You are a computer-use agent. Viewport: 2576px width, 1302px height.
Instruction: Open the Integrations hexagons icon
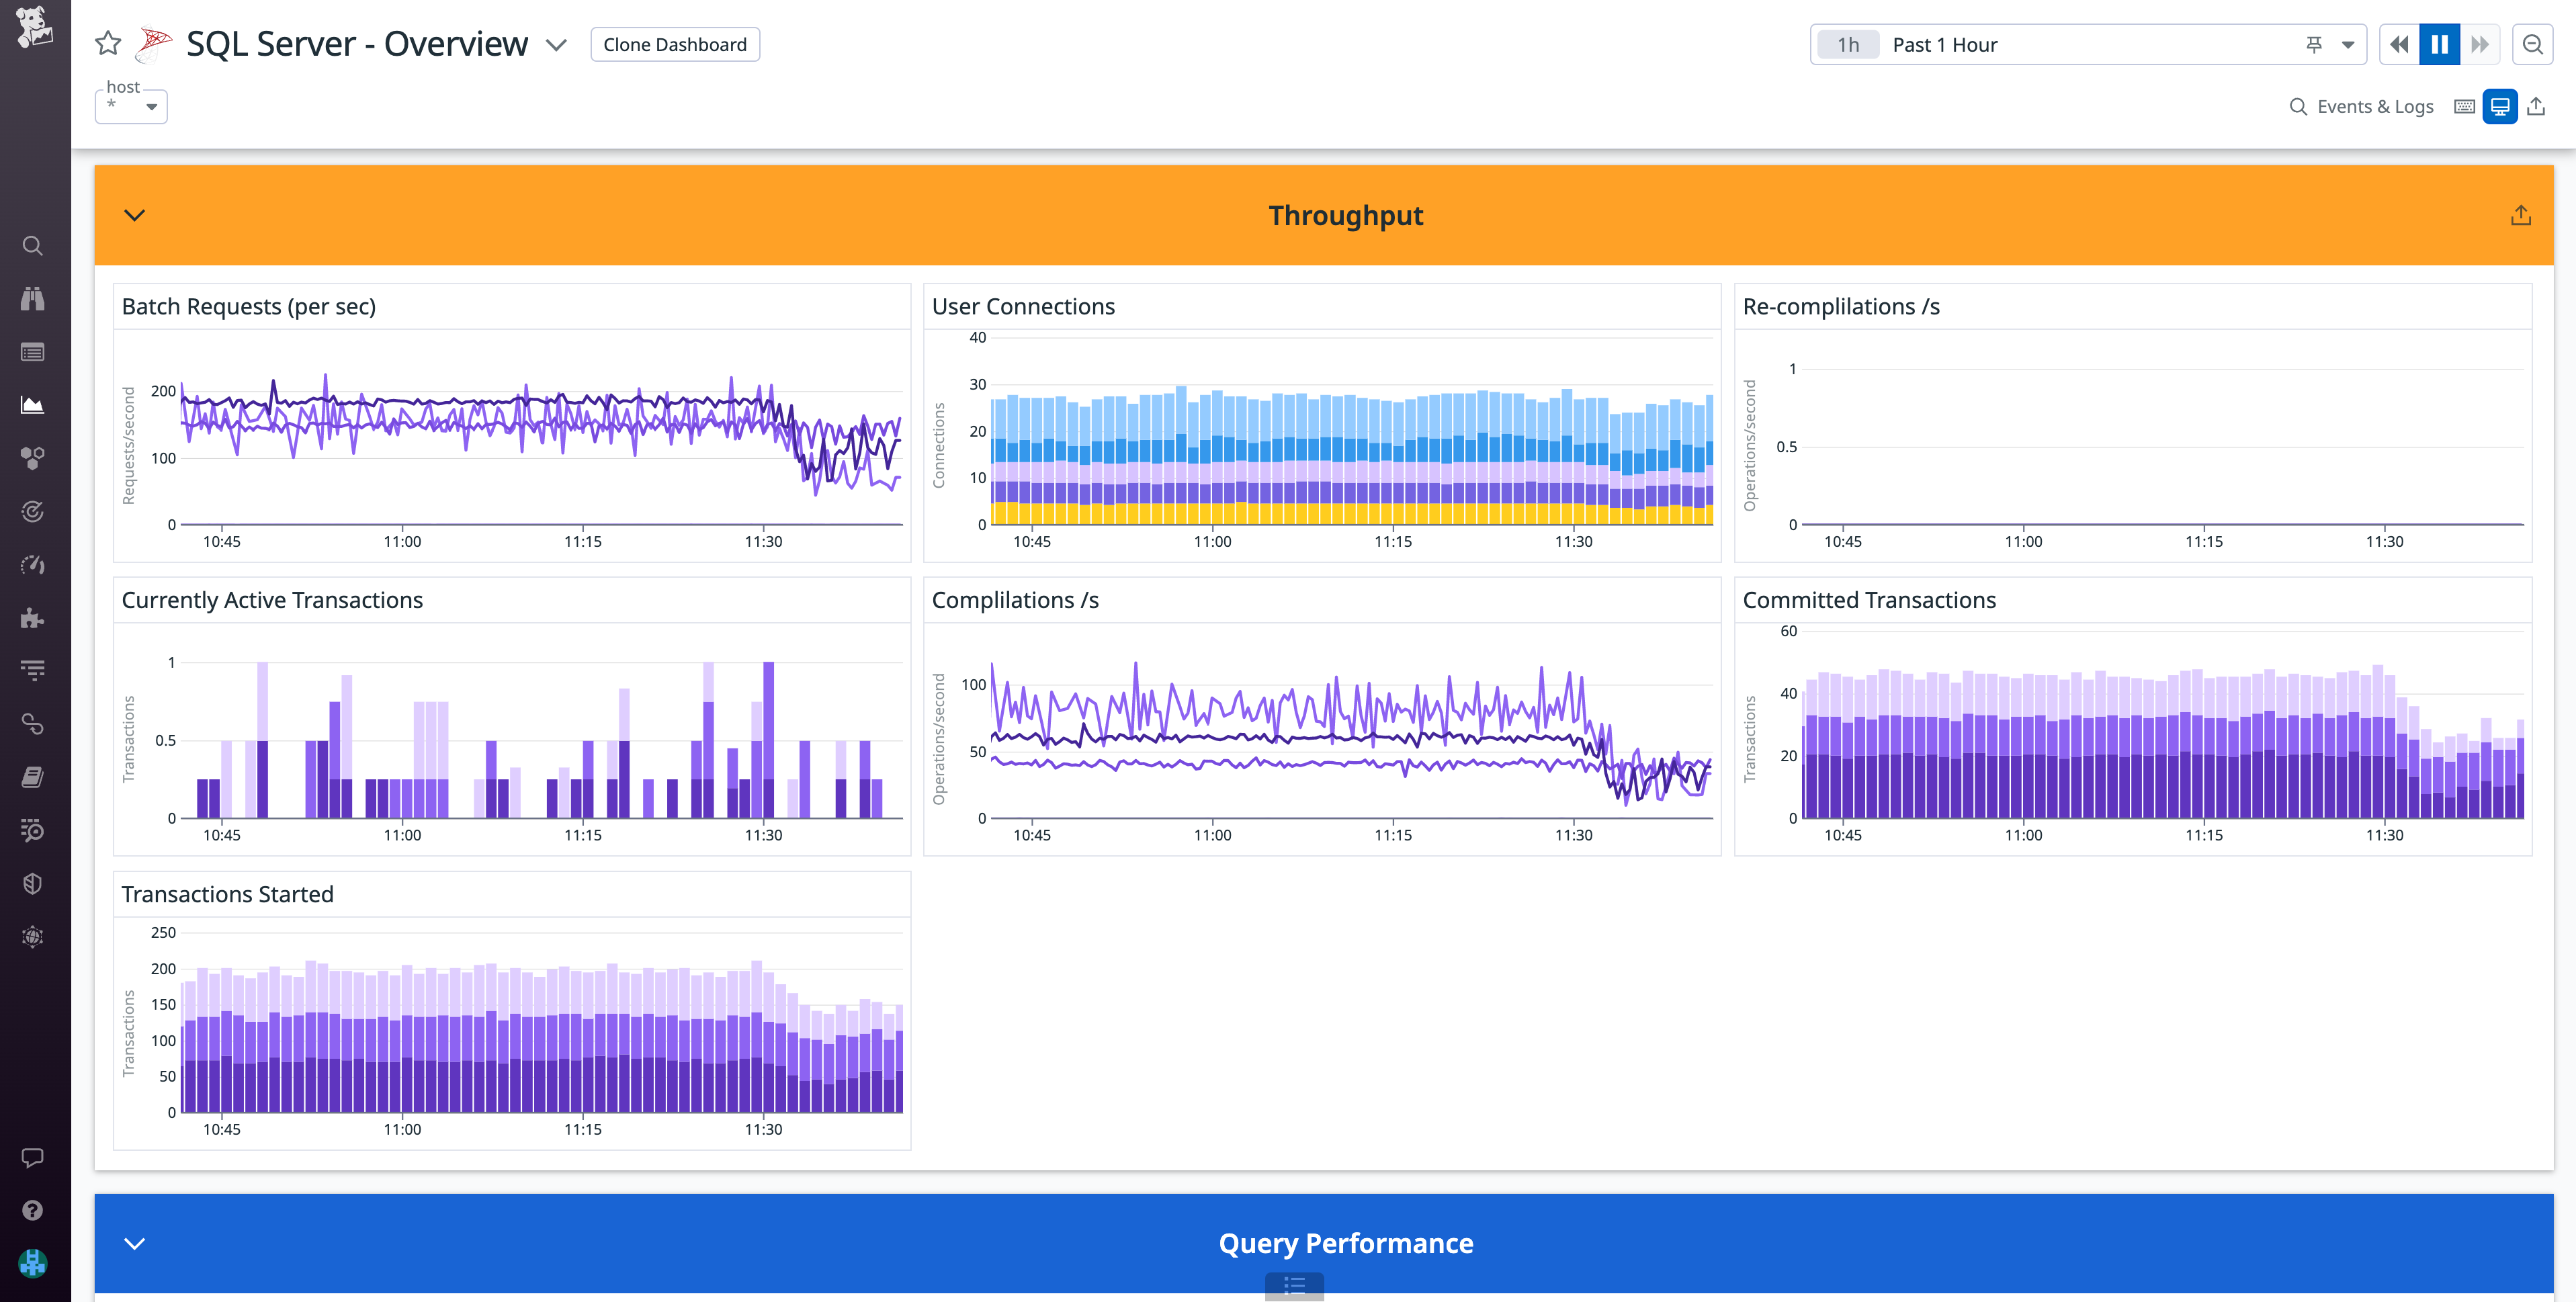(x=33, y=457)
